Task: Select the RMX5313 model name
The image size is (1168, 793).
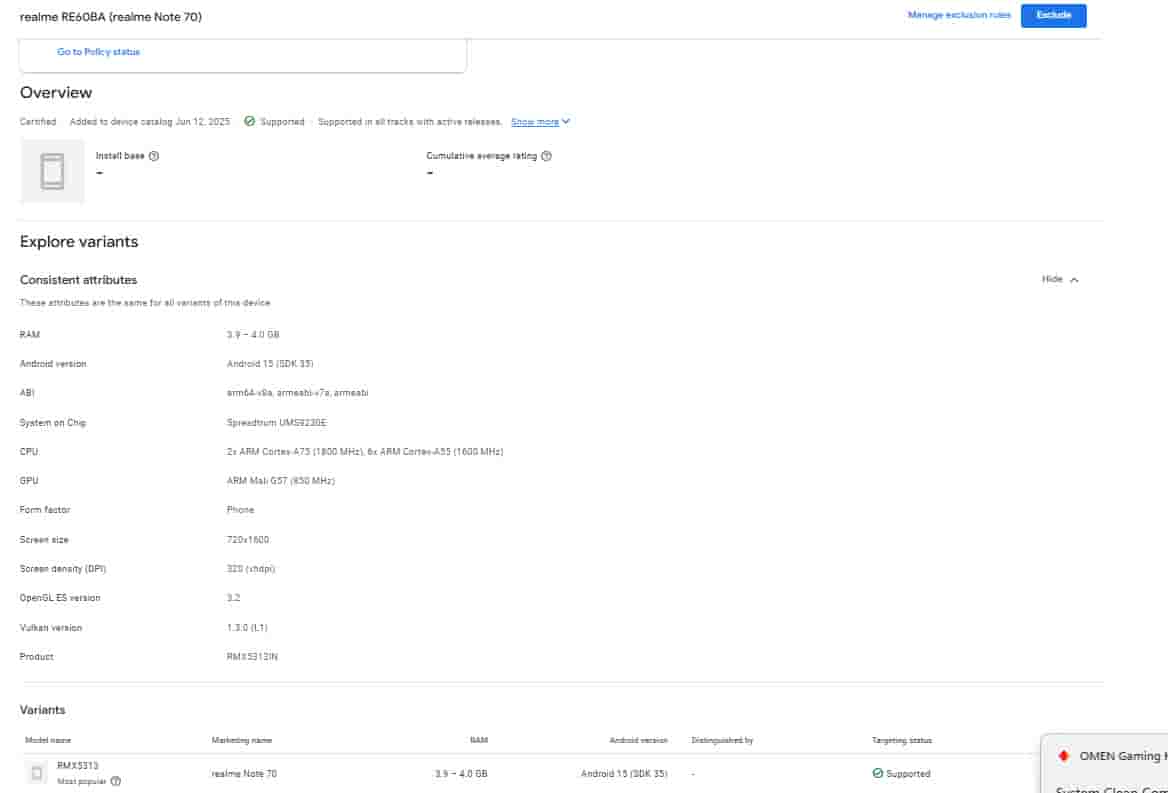Action: [x=76, y=767]
